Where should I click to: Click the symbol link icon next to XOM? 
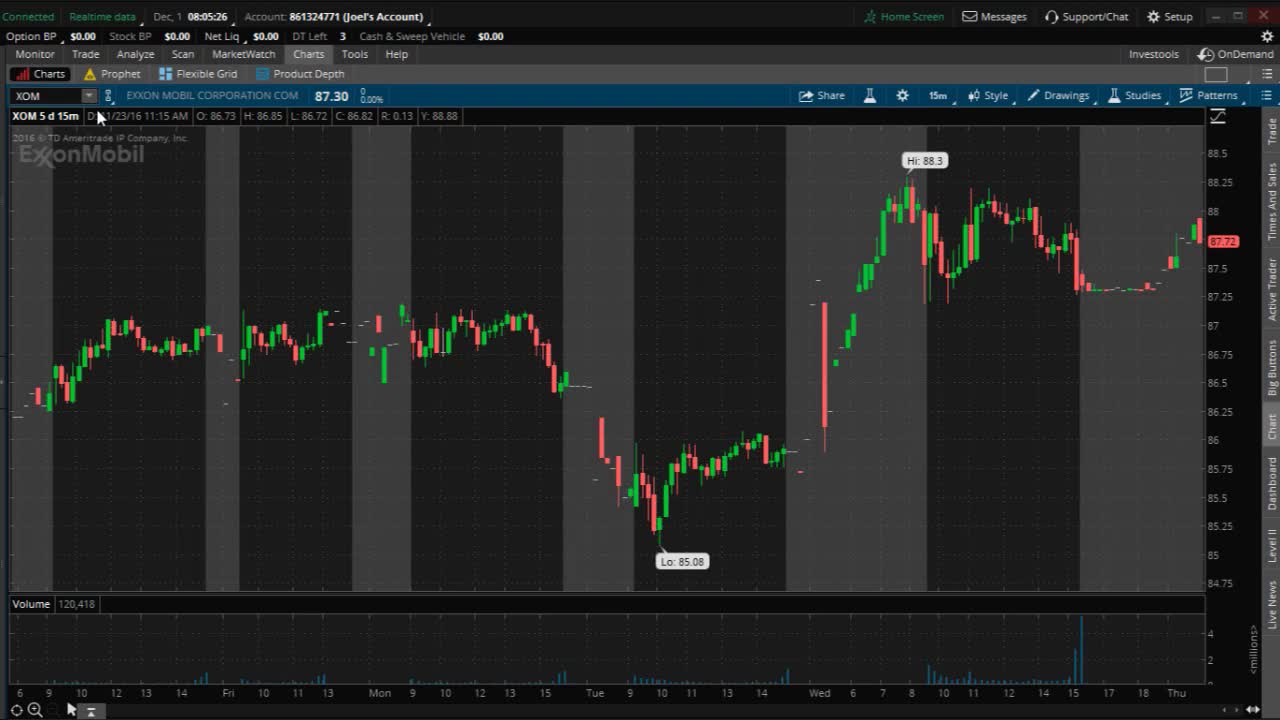pyautogui.click(x=108, y=96)
